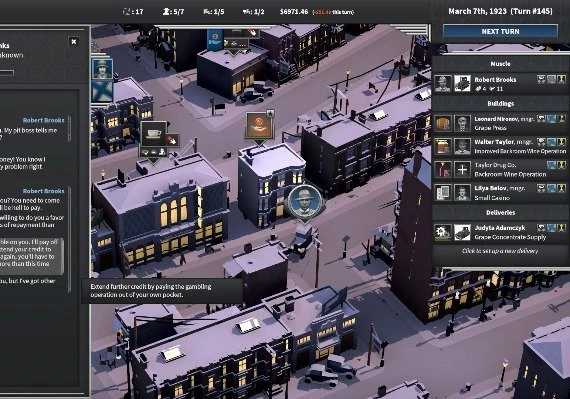
Task: Click the gold icon in Walter Taylor's row
Action: point(562,142)
